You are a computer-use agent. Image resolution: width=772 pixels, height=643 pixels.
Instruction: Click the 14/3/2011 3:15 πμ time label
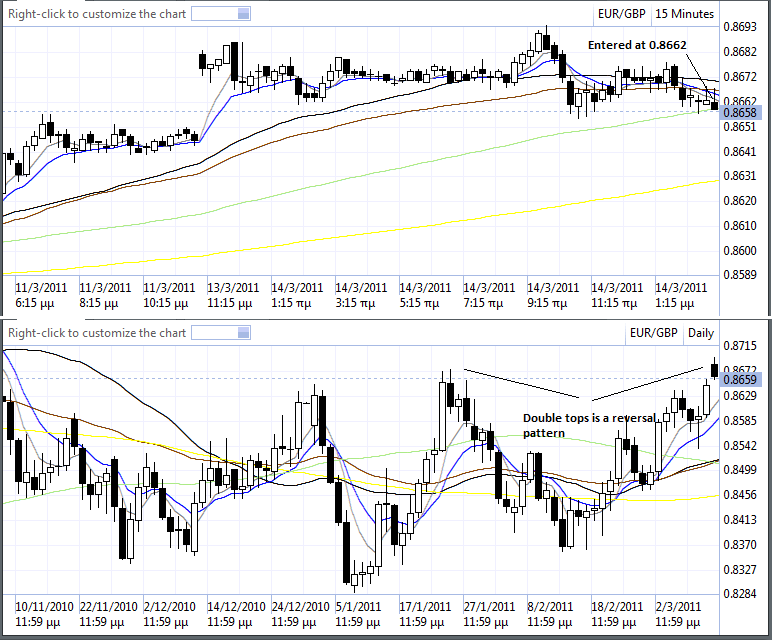pyautogui.click(x=361, y=295)
